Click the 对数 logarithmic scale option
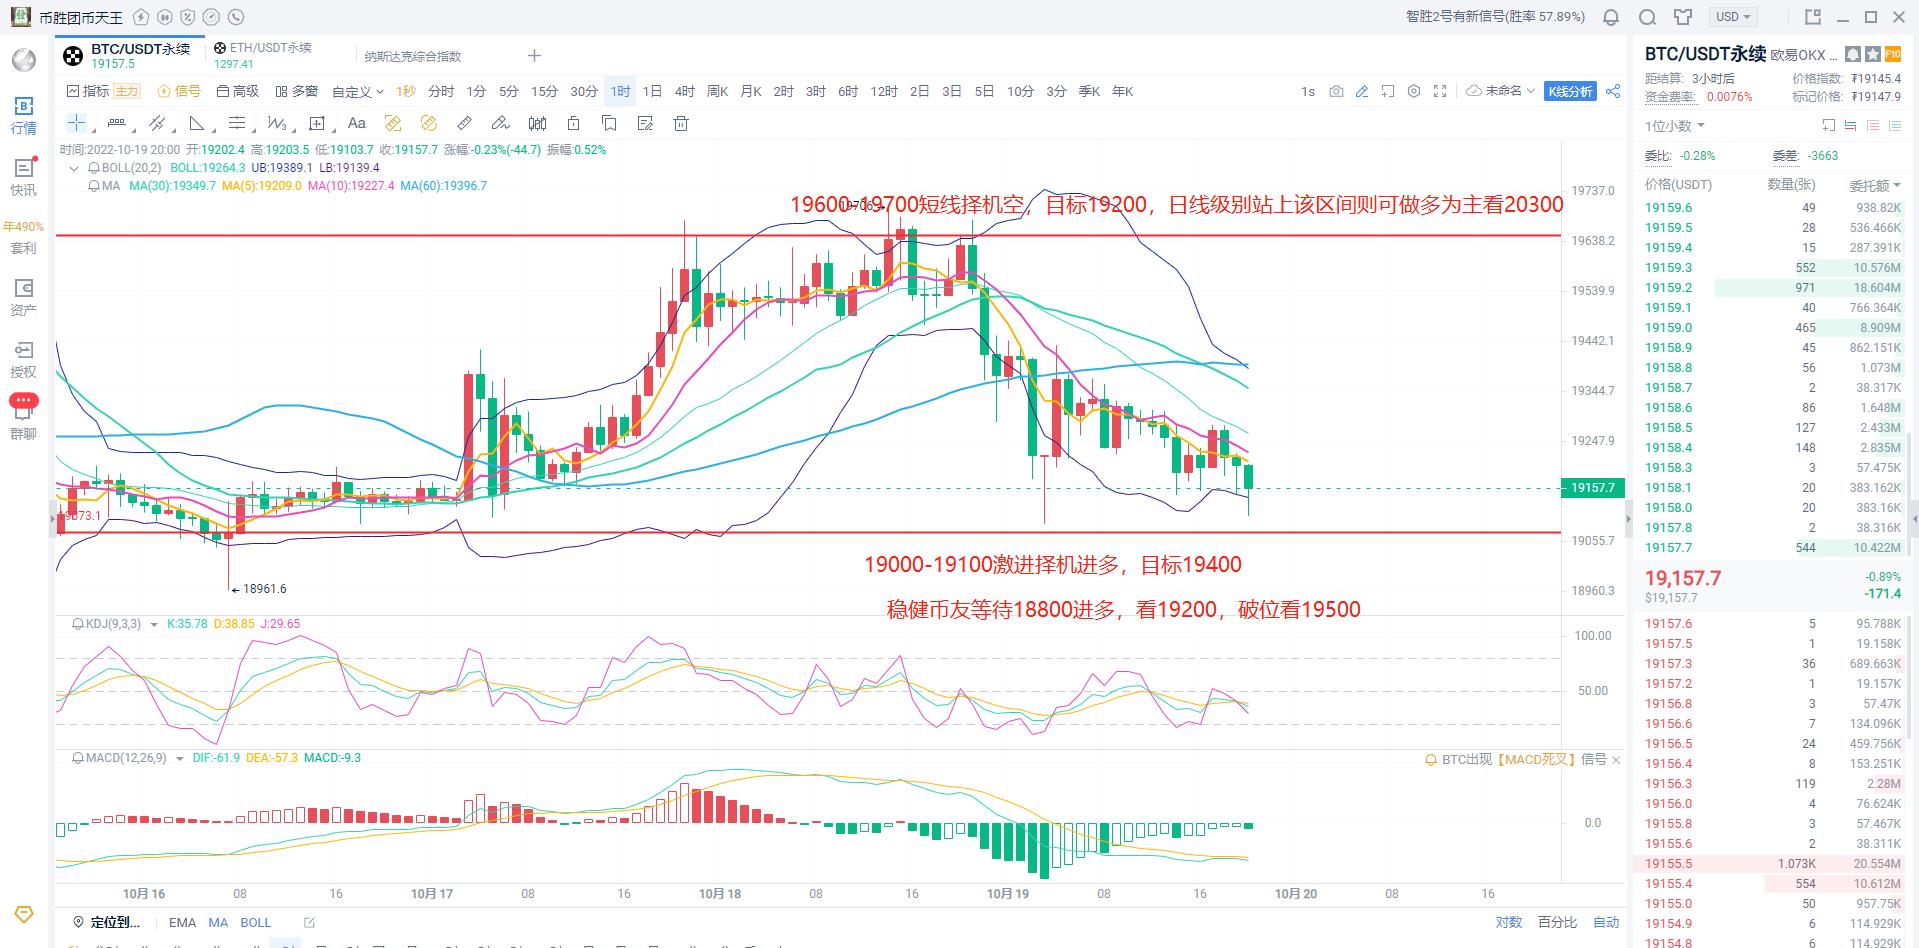Viewport: 1919px width, 948px height. click(x=1508, y=922)
